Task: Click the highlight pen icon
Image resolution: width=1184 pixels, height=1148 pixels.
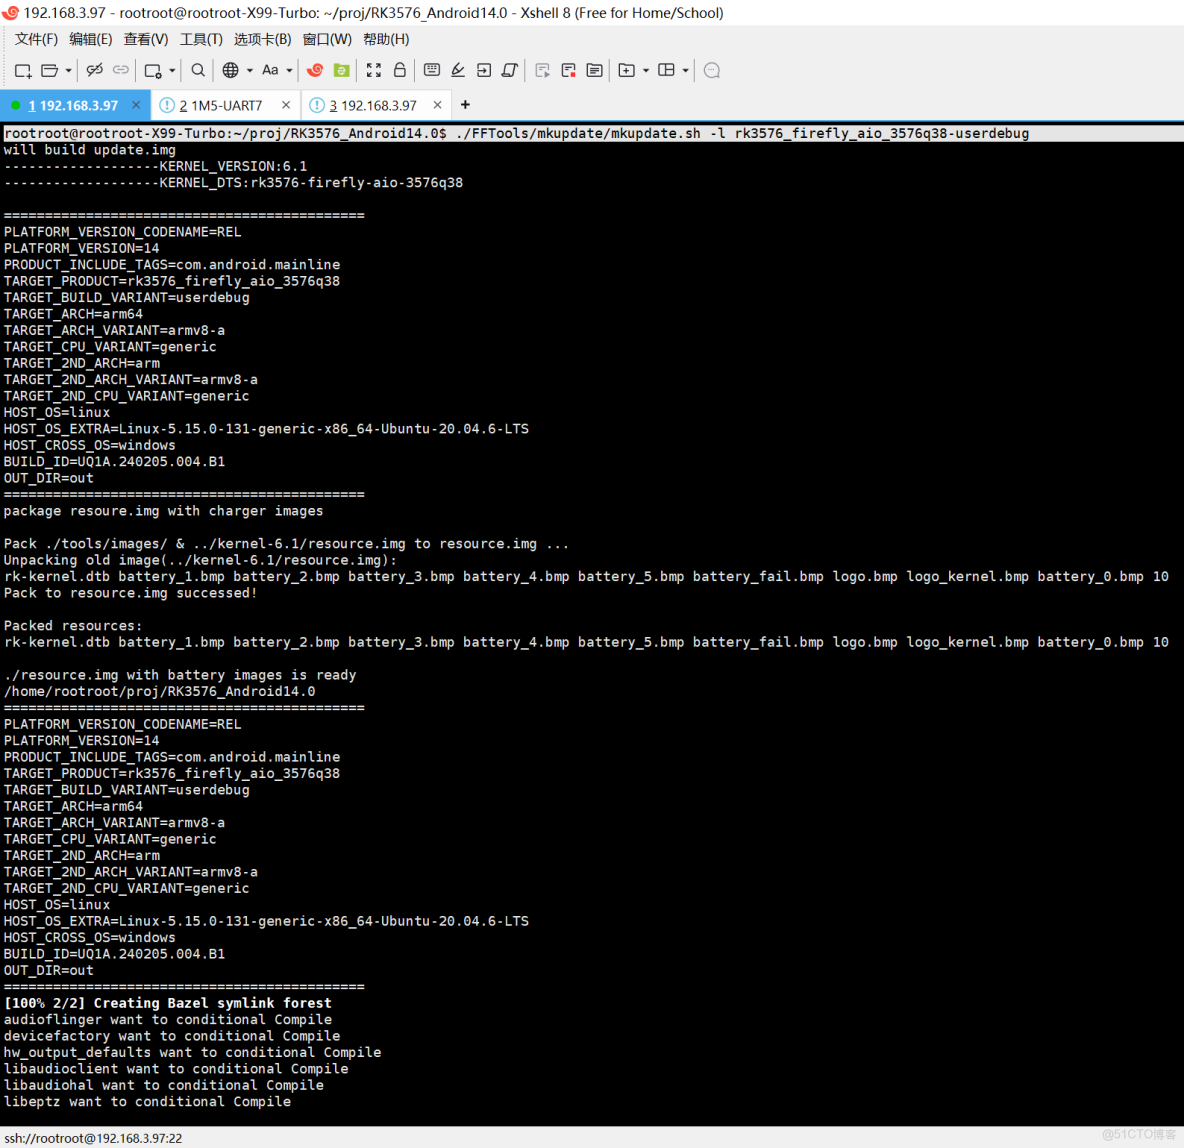Action: [x=458, y=70]
